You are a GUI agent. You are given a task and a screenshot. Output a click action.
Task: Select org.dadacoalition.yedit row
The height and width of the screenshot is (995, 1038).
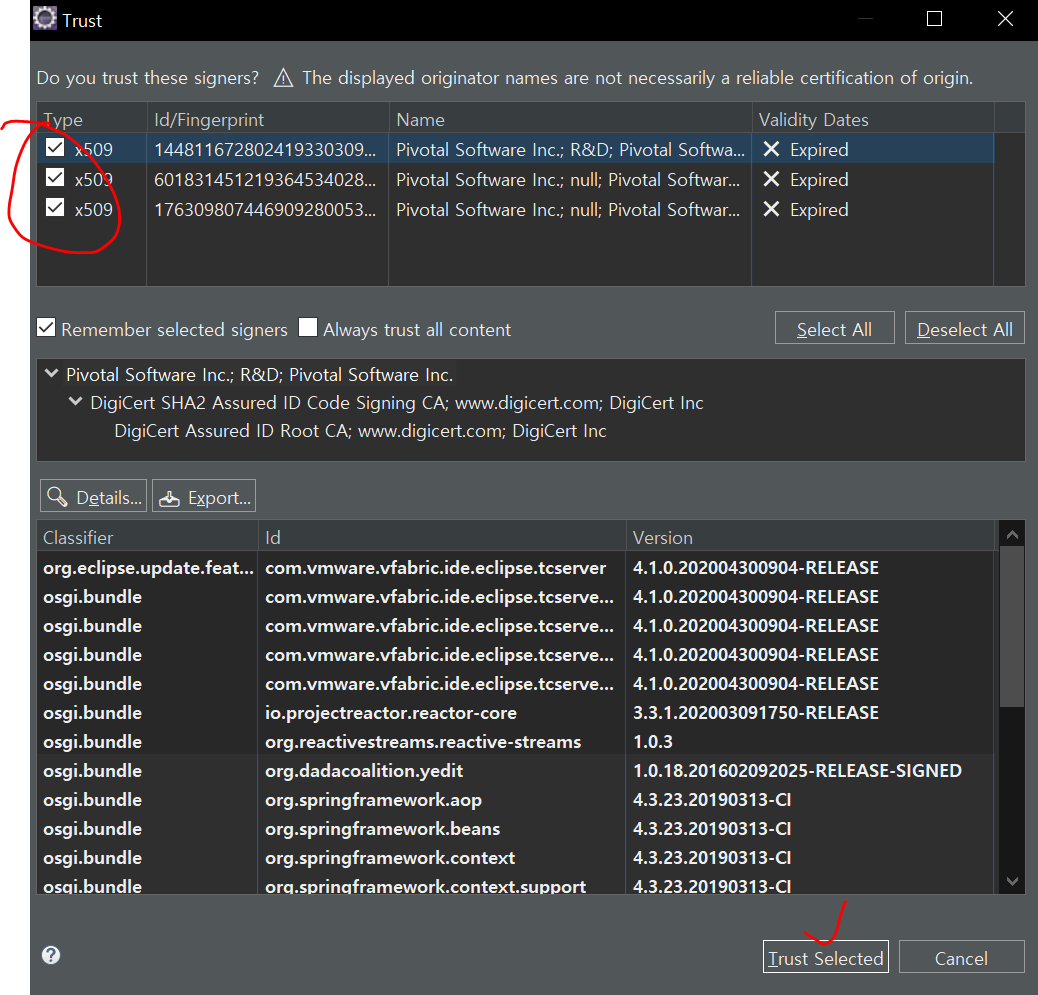(516, 771)
